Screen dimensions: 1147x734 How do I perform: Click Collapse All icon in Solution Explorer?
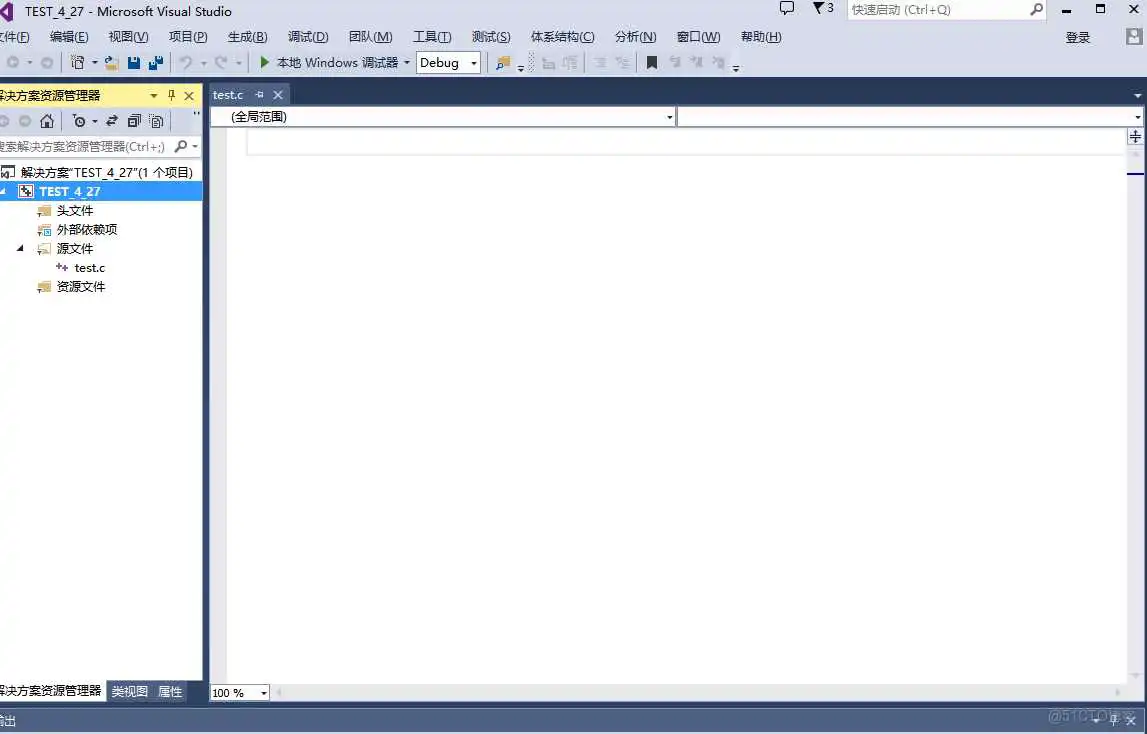click(134, 121)
